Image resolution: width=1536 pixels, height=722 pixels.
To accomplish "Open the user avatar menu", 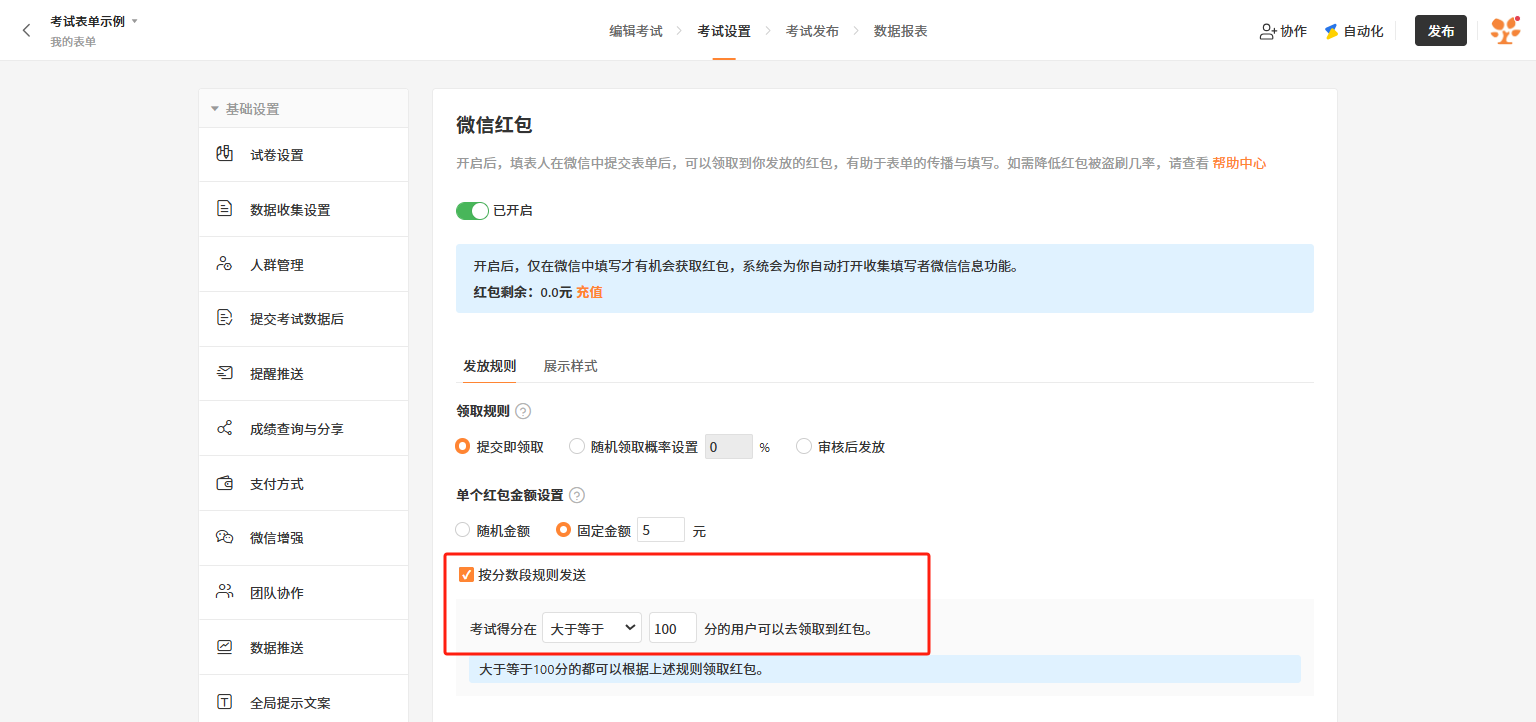I will (1504, 30).
